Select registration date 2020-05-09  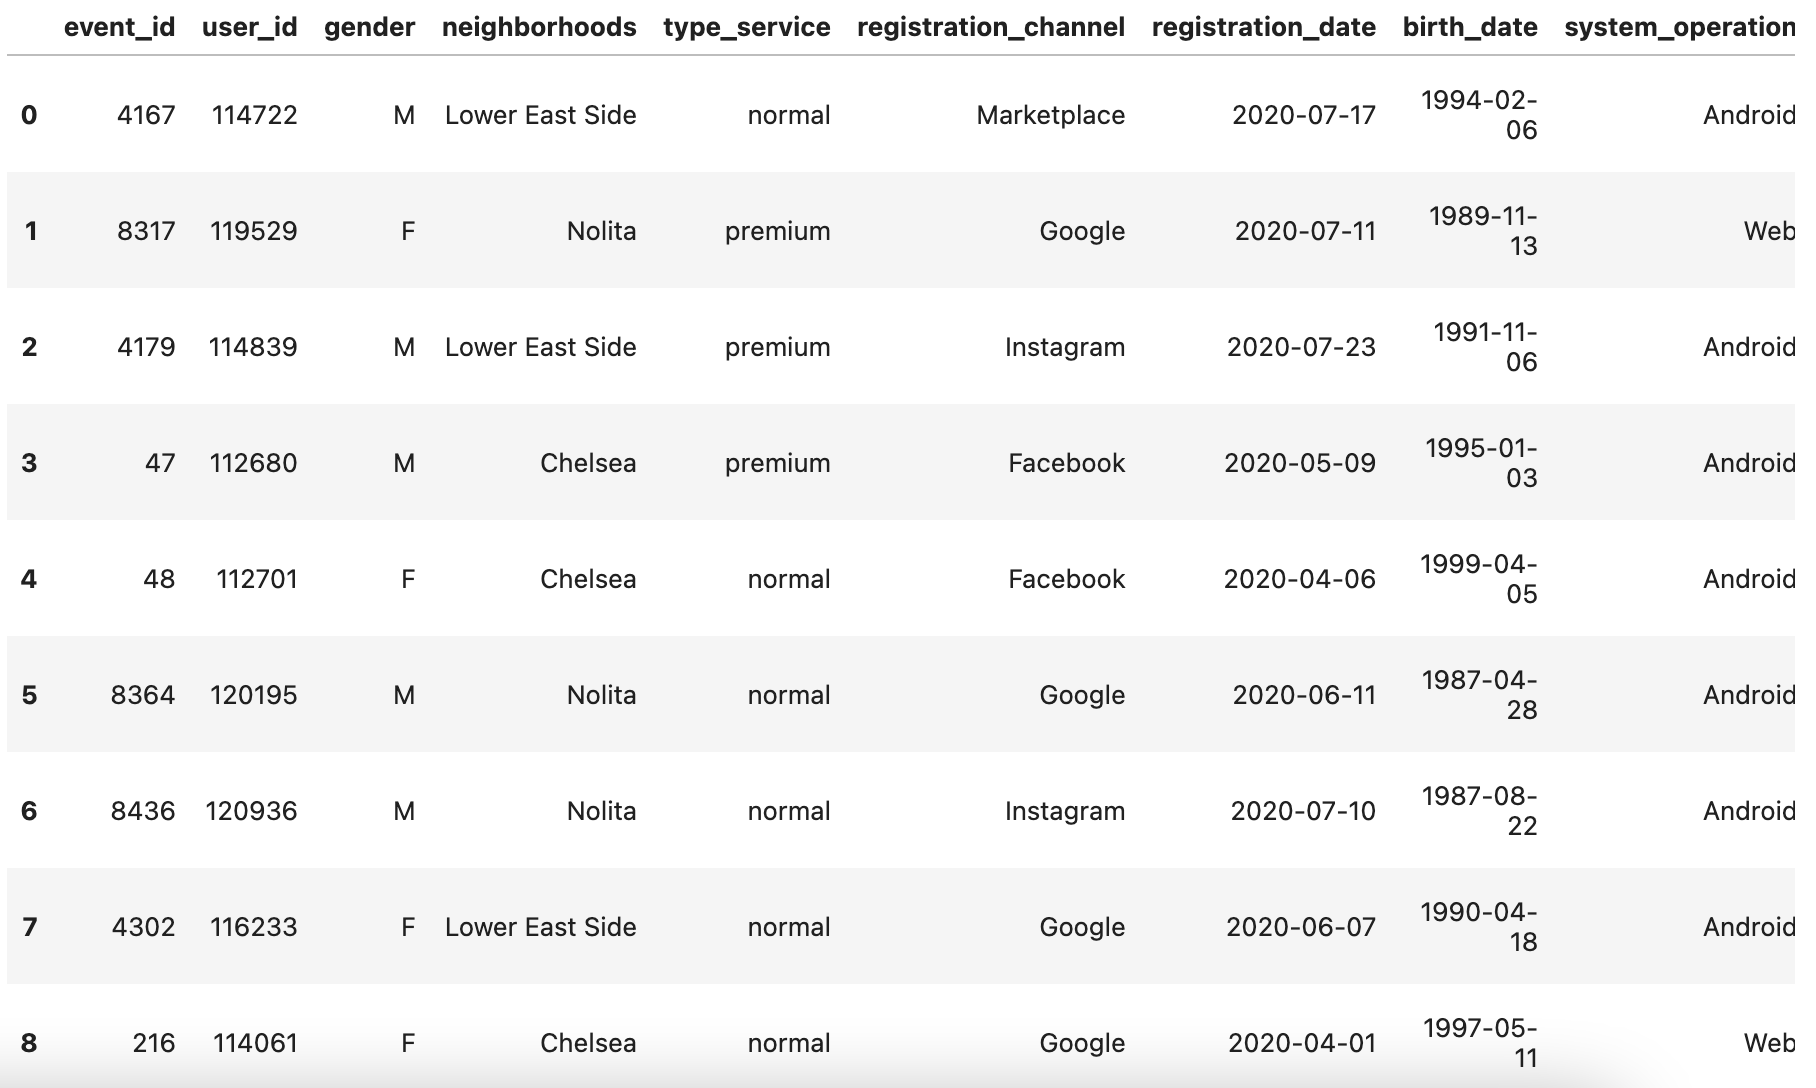tap(1300, 463)
